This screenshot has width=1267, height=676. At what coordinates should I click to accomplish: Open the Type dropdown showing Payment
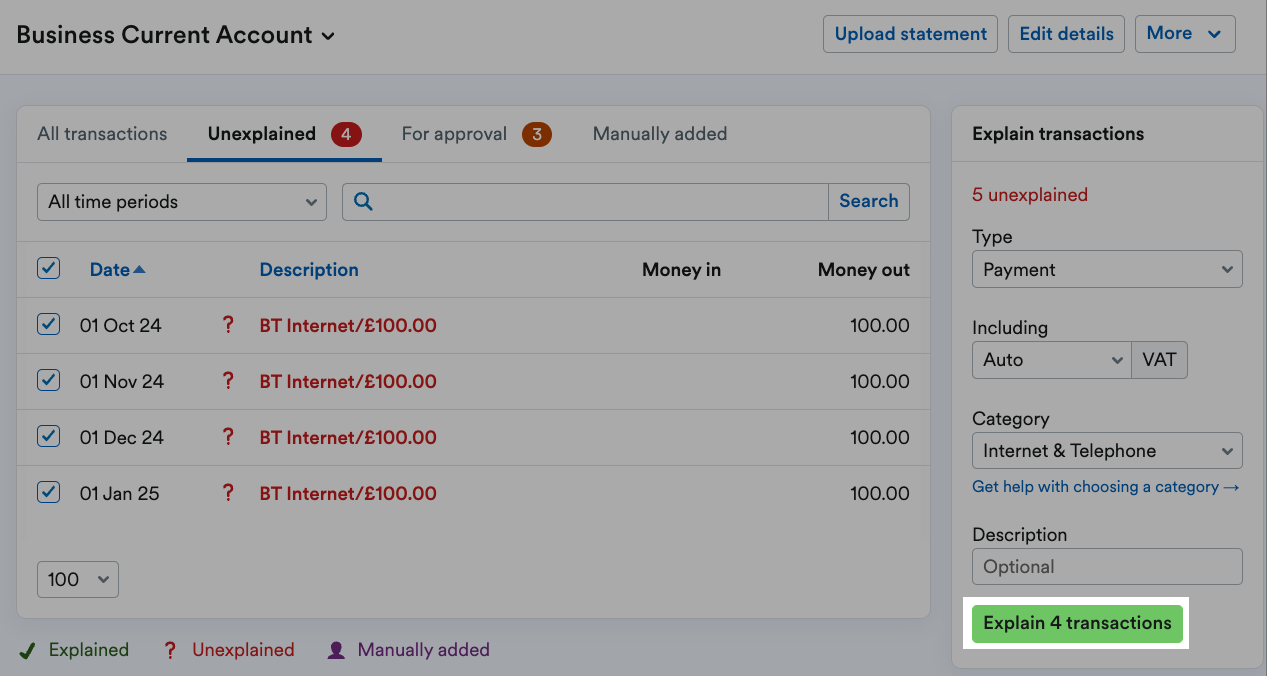tap(1107, 270)
